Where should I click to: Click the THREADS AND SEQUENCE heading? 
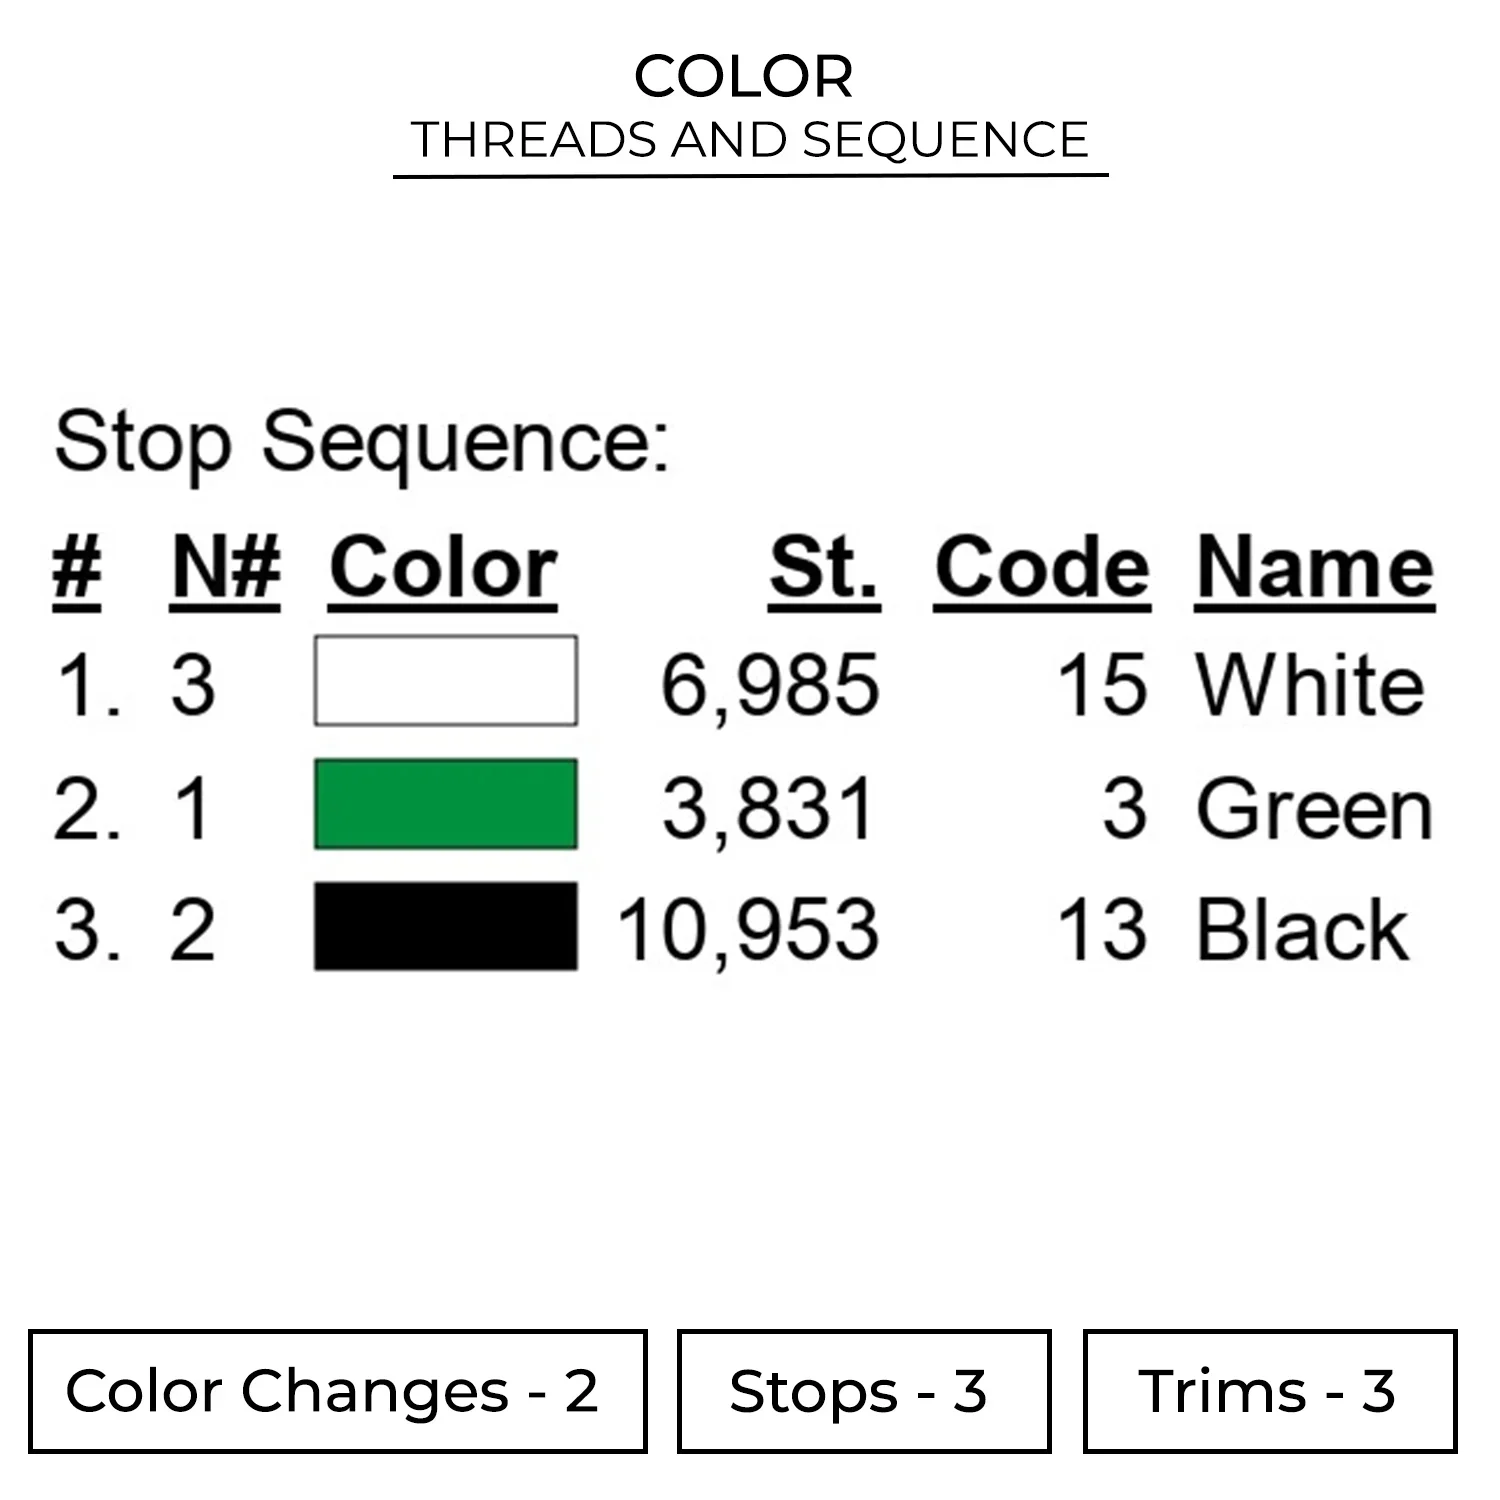click(x=750, y=139)
